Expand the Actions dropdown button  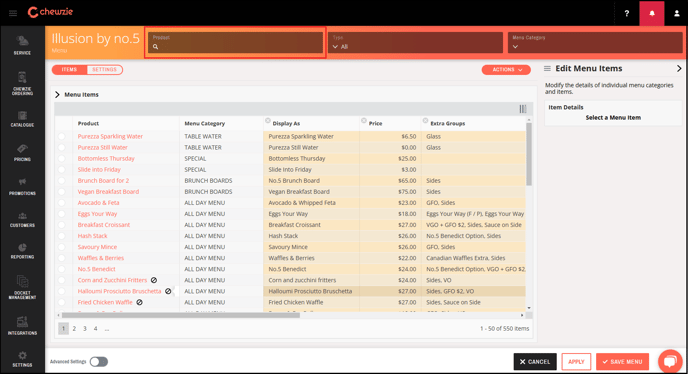tap(506, 70)
